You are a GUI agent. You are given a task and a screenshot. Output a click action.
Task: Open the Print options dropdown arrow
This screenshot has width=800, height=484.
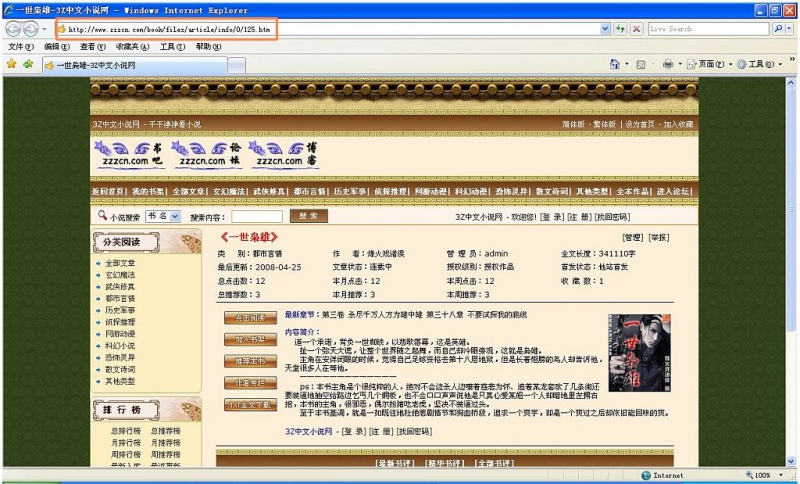(x=680, y=64)
